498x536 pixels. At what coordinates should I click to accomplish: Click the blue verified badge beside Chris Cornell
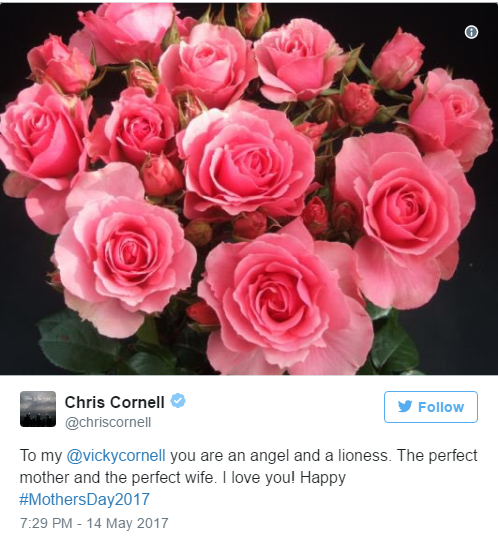pyautogui.click(x=178, y=400)
